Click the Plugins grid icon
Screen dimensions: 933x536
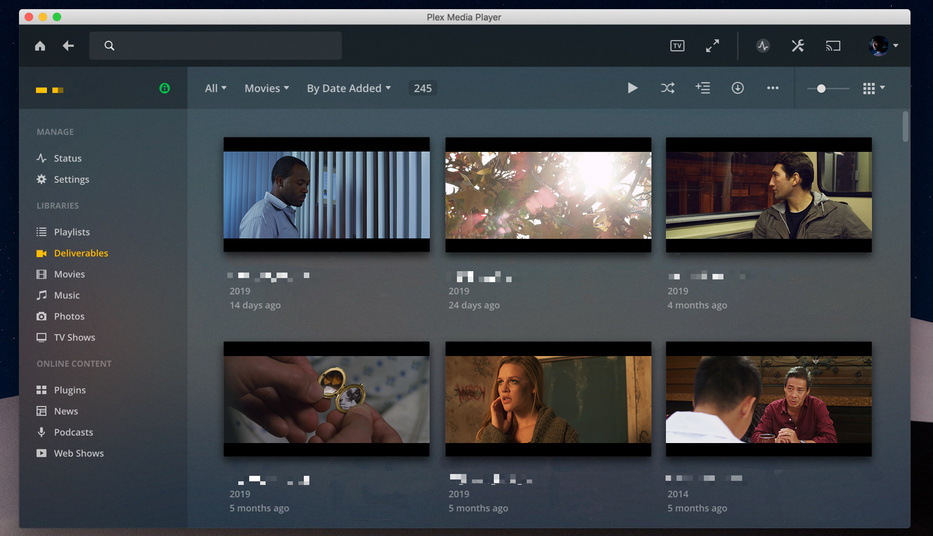coord(41,390)
